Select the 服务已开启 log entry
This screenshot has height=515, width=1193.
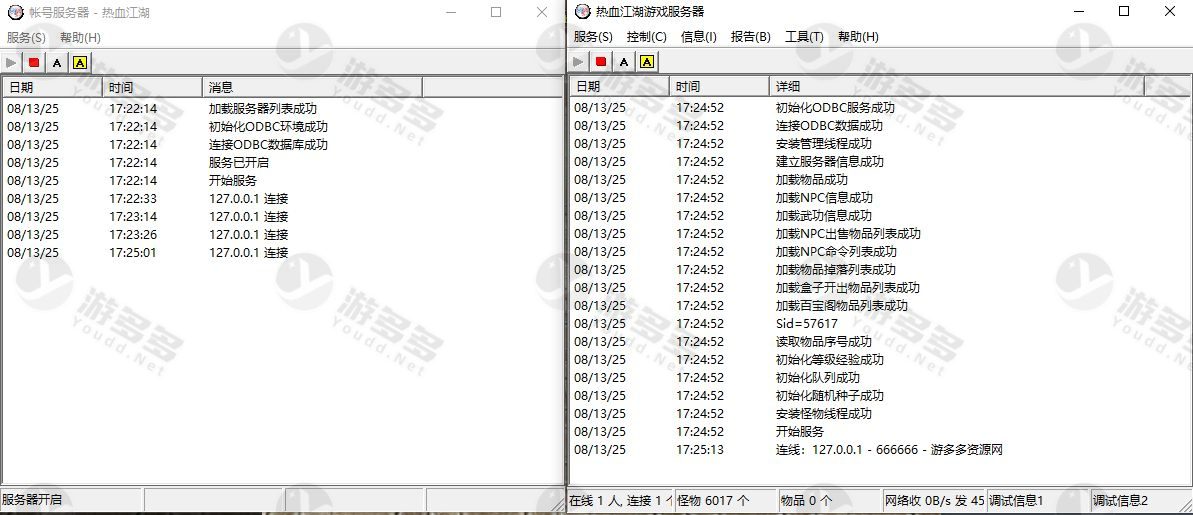pos(238,163)
